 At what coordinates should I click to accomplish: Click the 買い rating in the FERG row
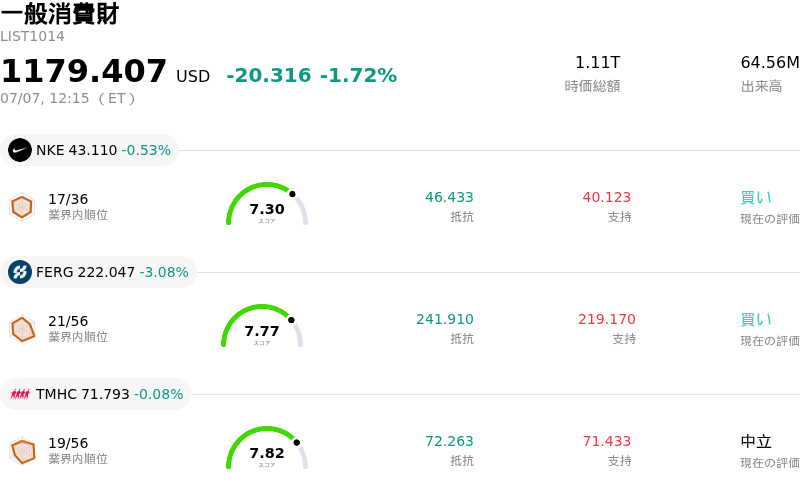tap(756, 320)
